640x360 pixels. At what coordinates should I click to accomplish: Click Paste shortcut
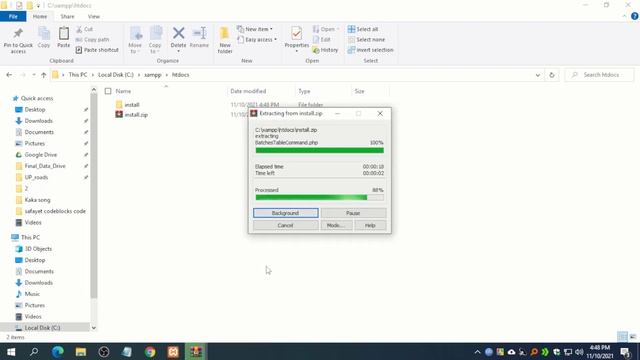pos(97,50)
